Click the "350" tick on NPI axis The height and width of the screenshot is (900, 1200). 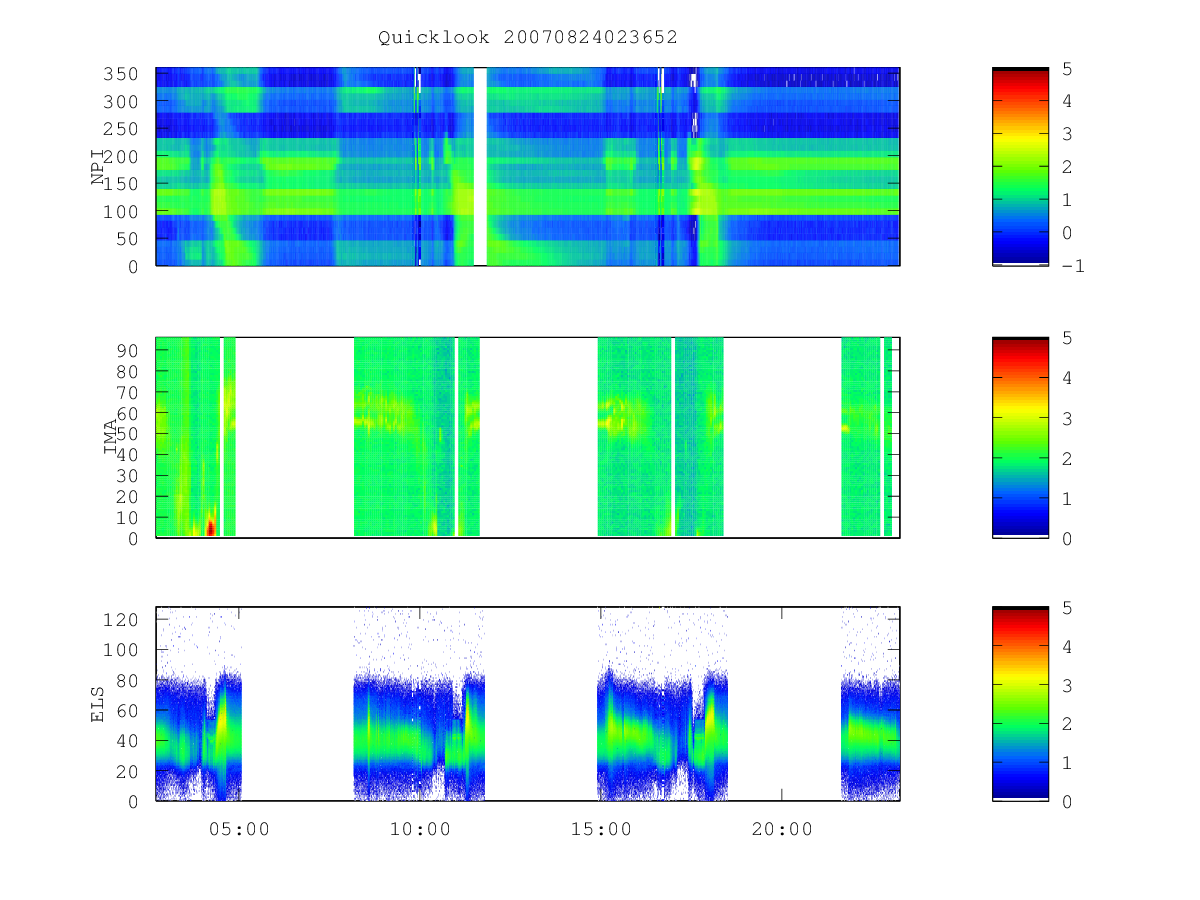click(122, 74)
